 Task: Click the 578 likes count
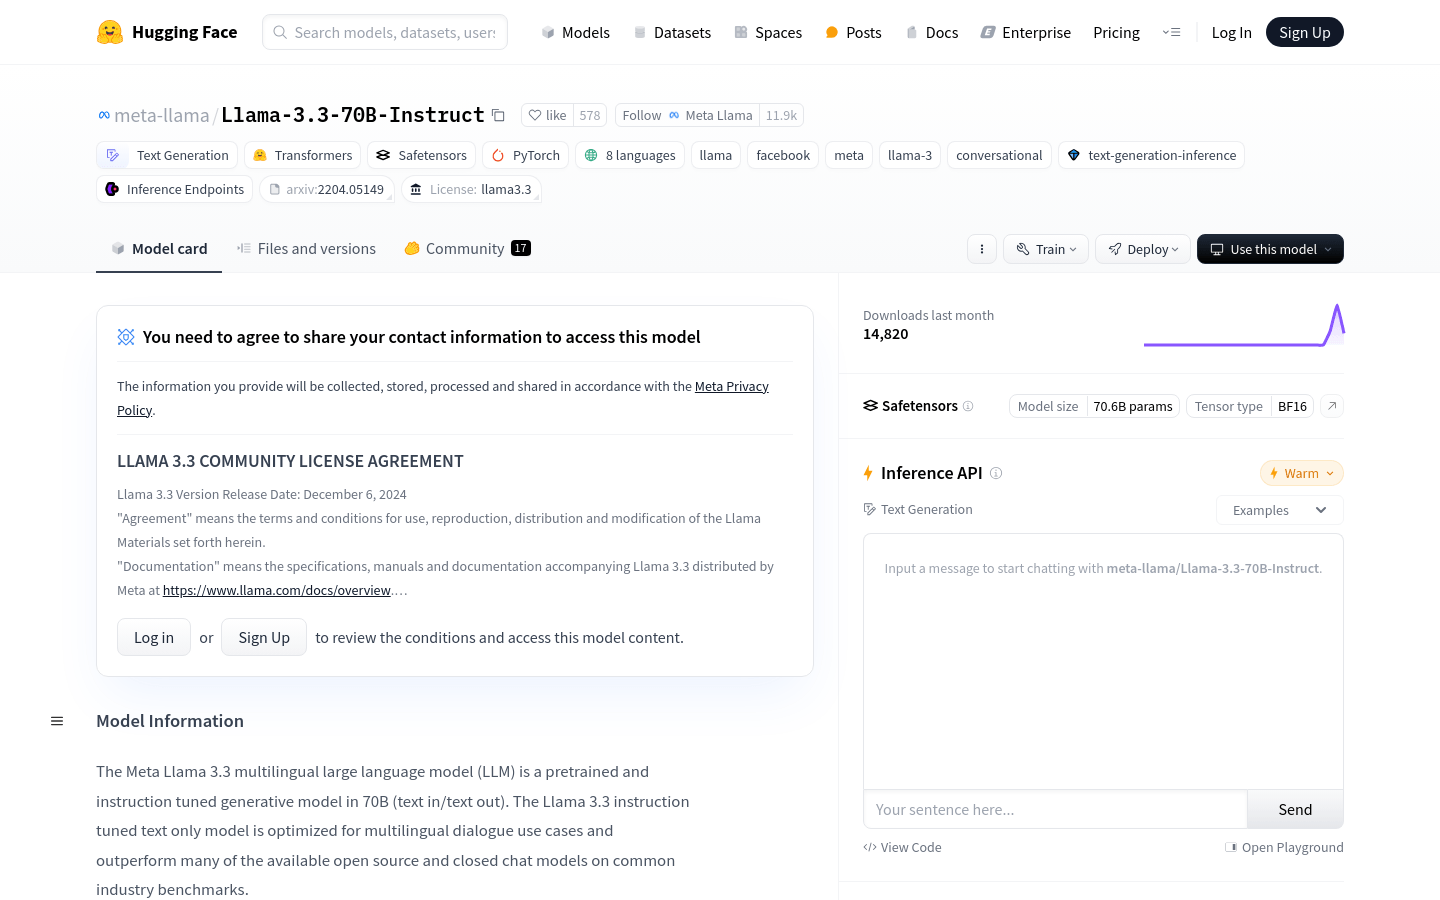(x=590, y=115)
